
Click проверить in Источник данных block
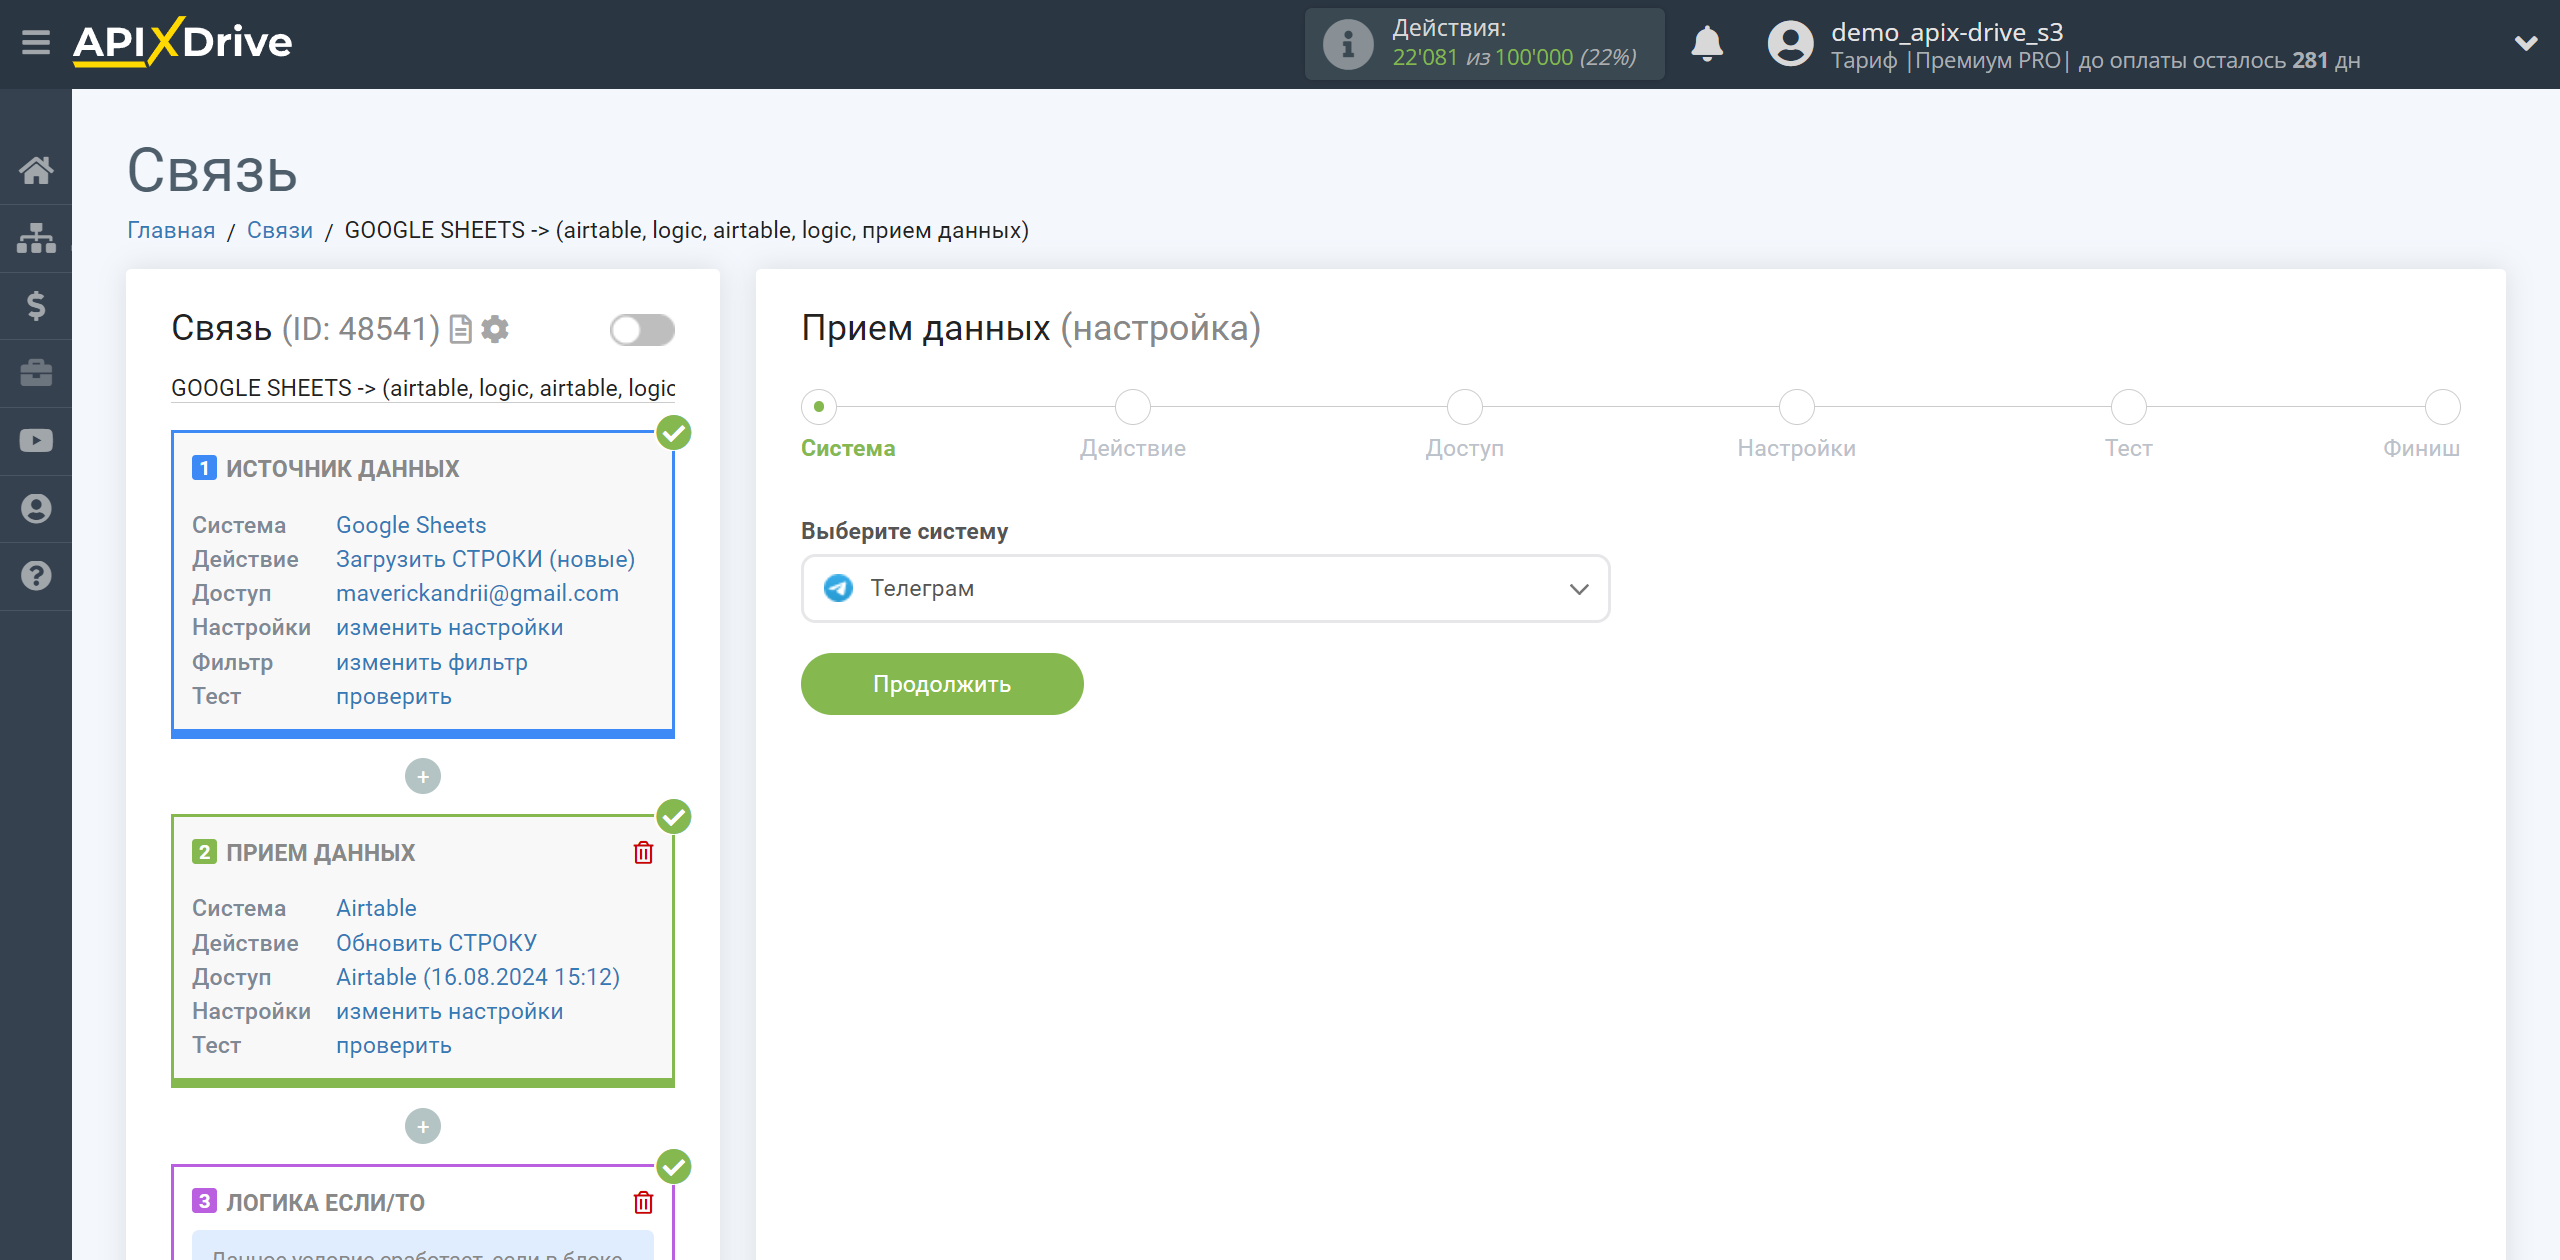click(x=394, y=696)
